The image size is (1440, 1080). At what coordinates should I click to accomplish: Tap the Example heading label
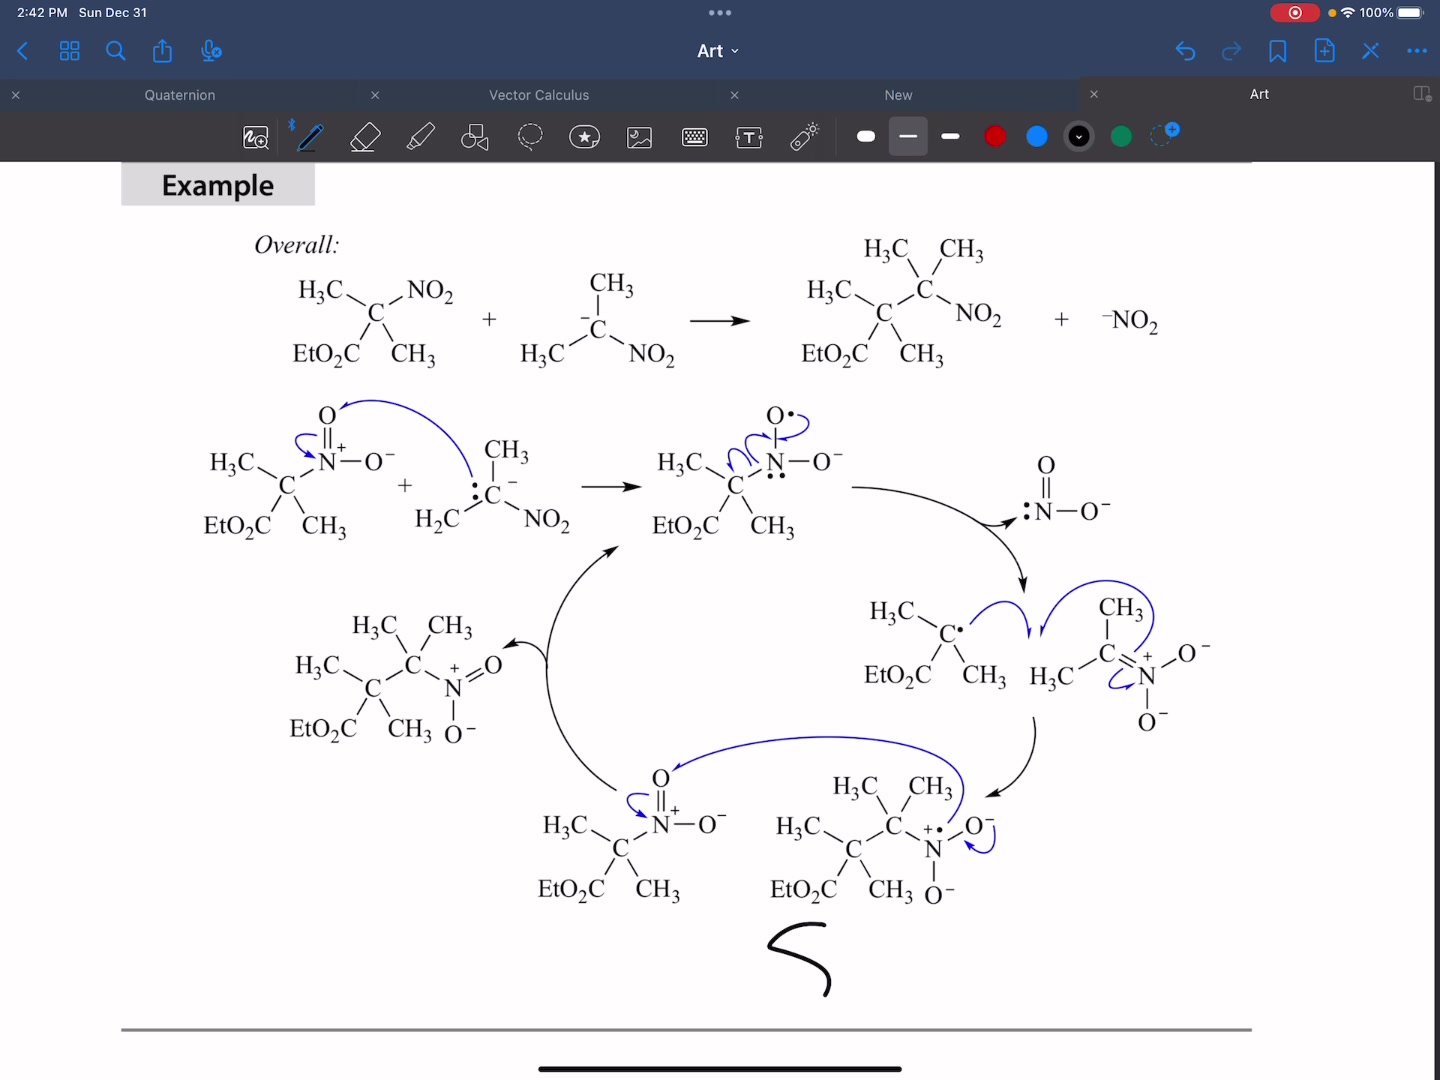(218, 186)
